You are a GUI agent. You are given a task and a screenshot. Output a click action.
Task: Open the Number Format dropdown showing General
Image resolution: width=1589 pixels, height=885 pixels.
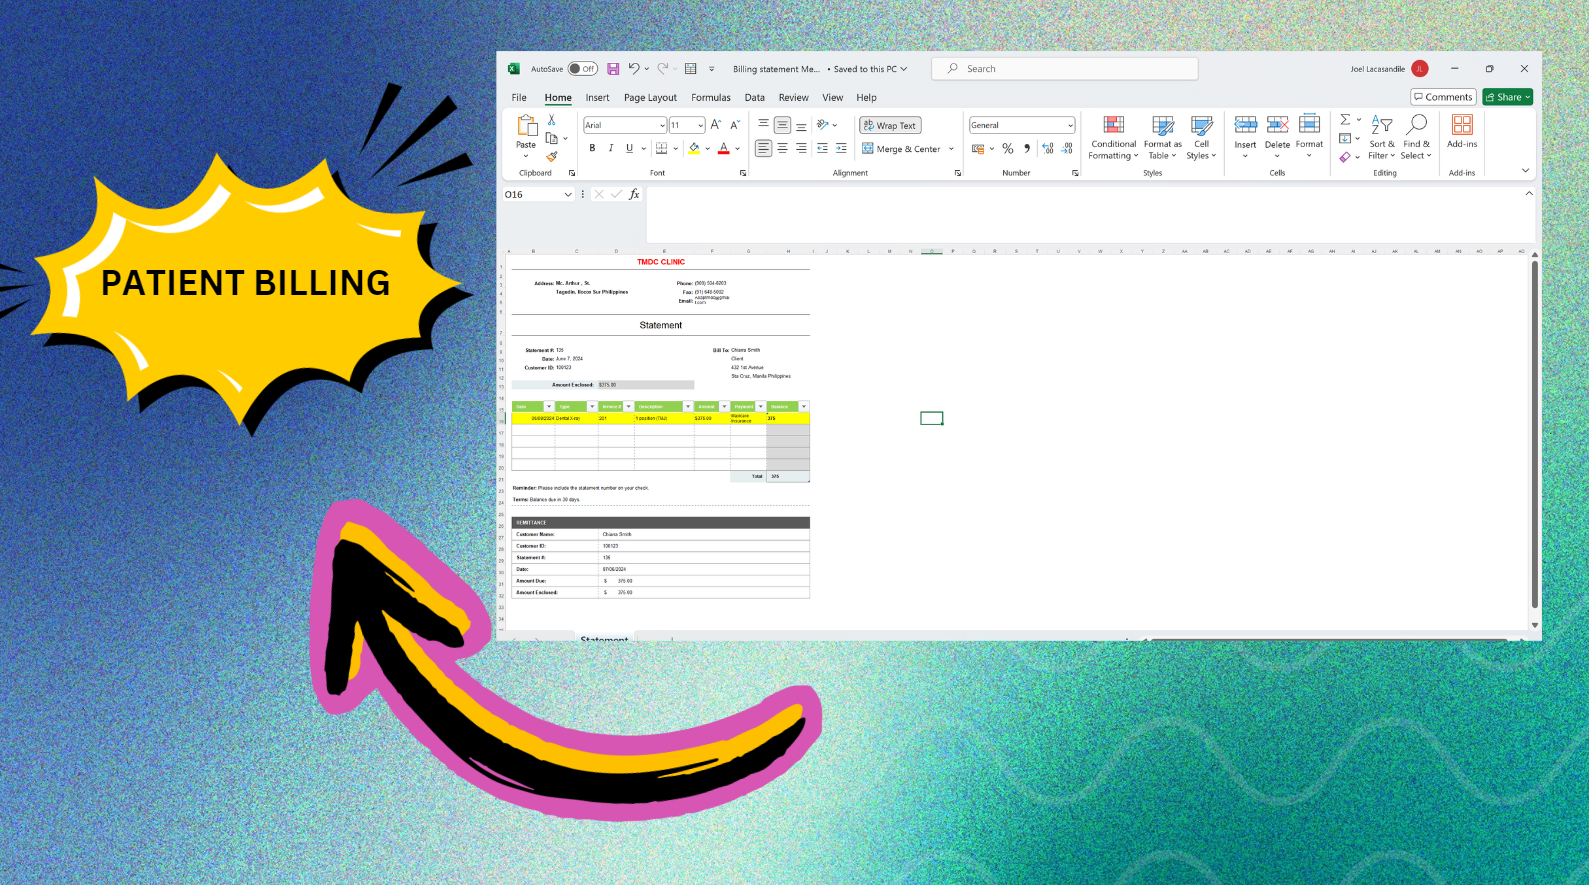pos(1070,125)
